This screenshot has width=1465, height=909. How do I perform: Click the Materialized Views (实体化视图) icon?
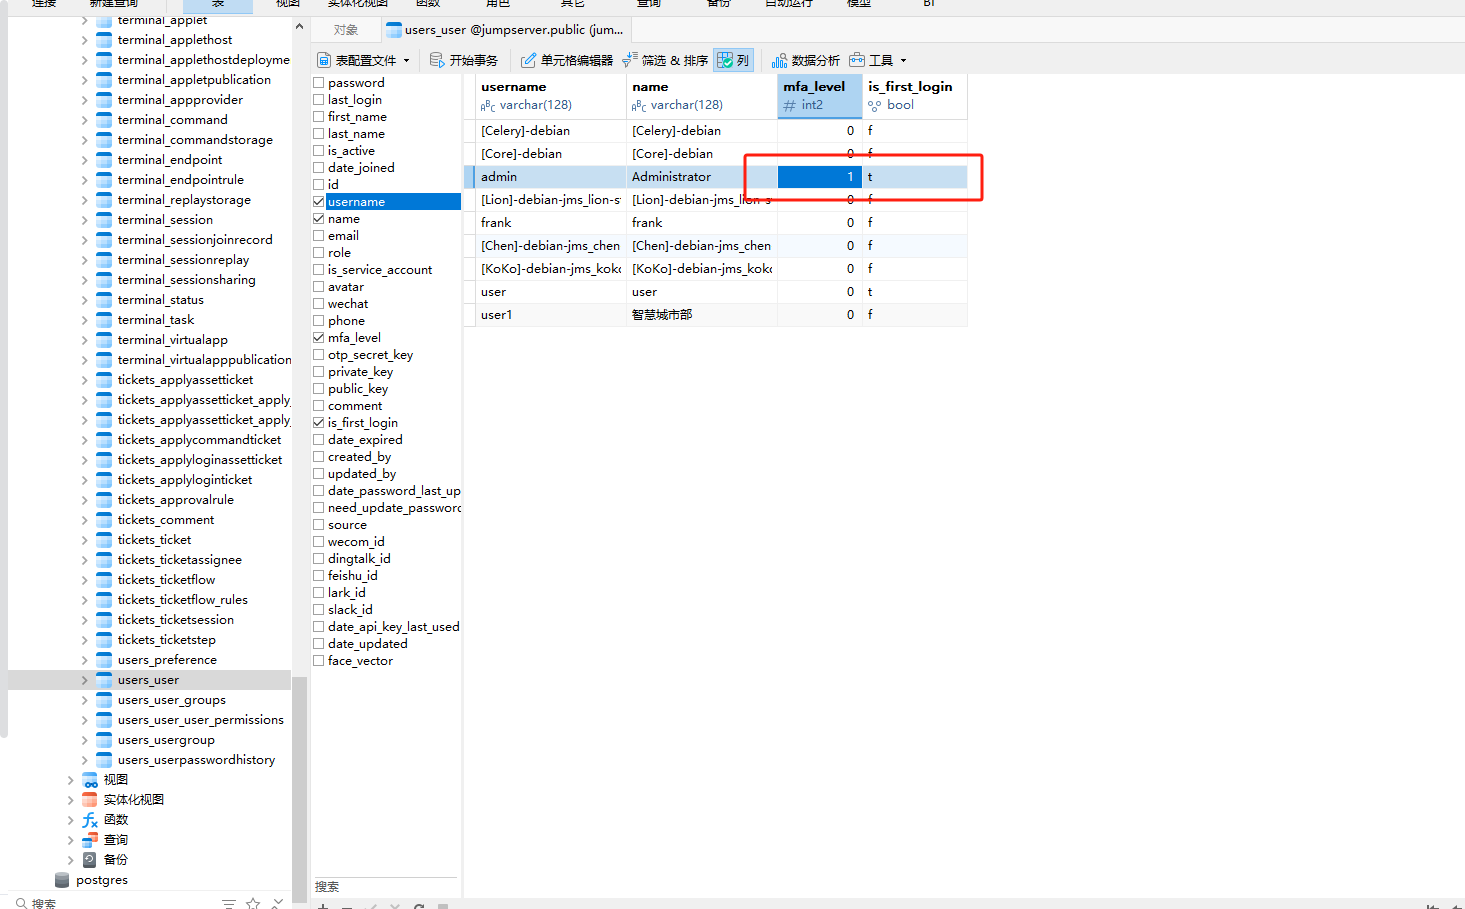(90, 800)
